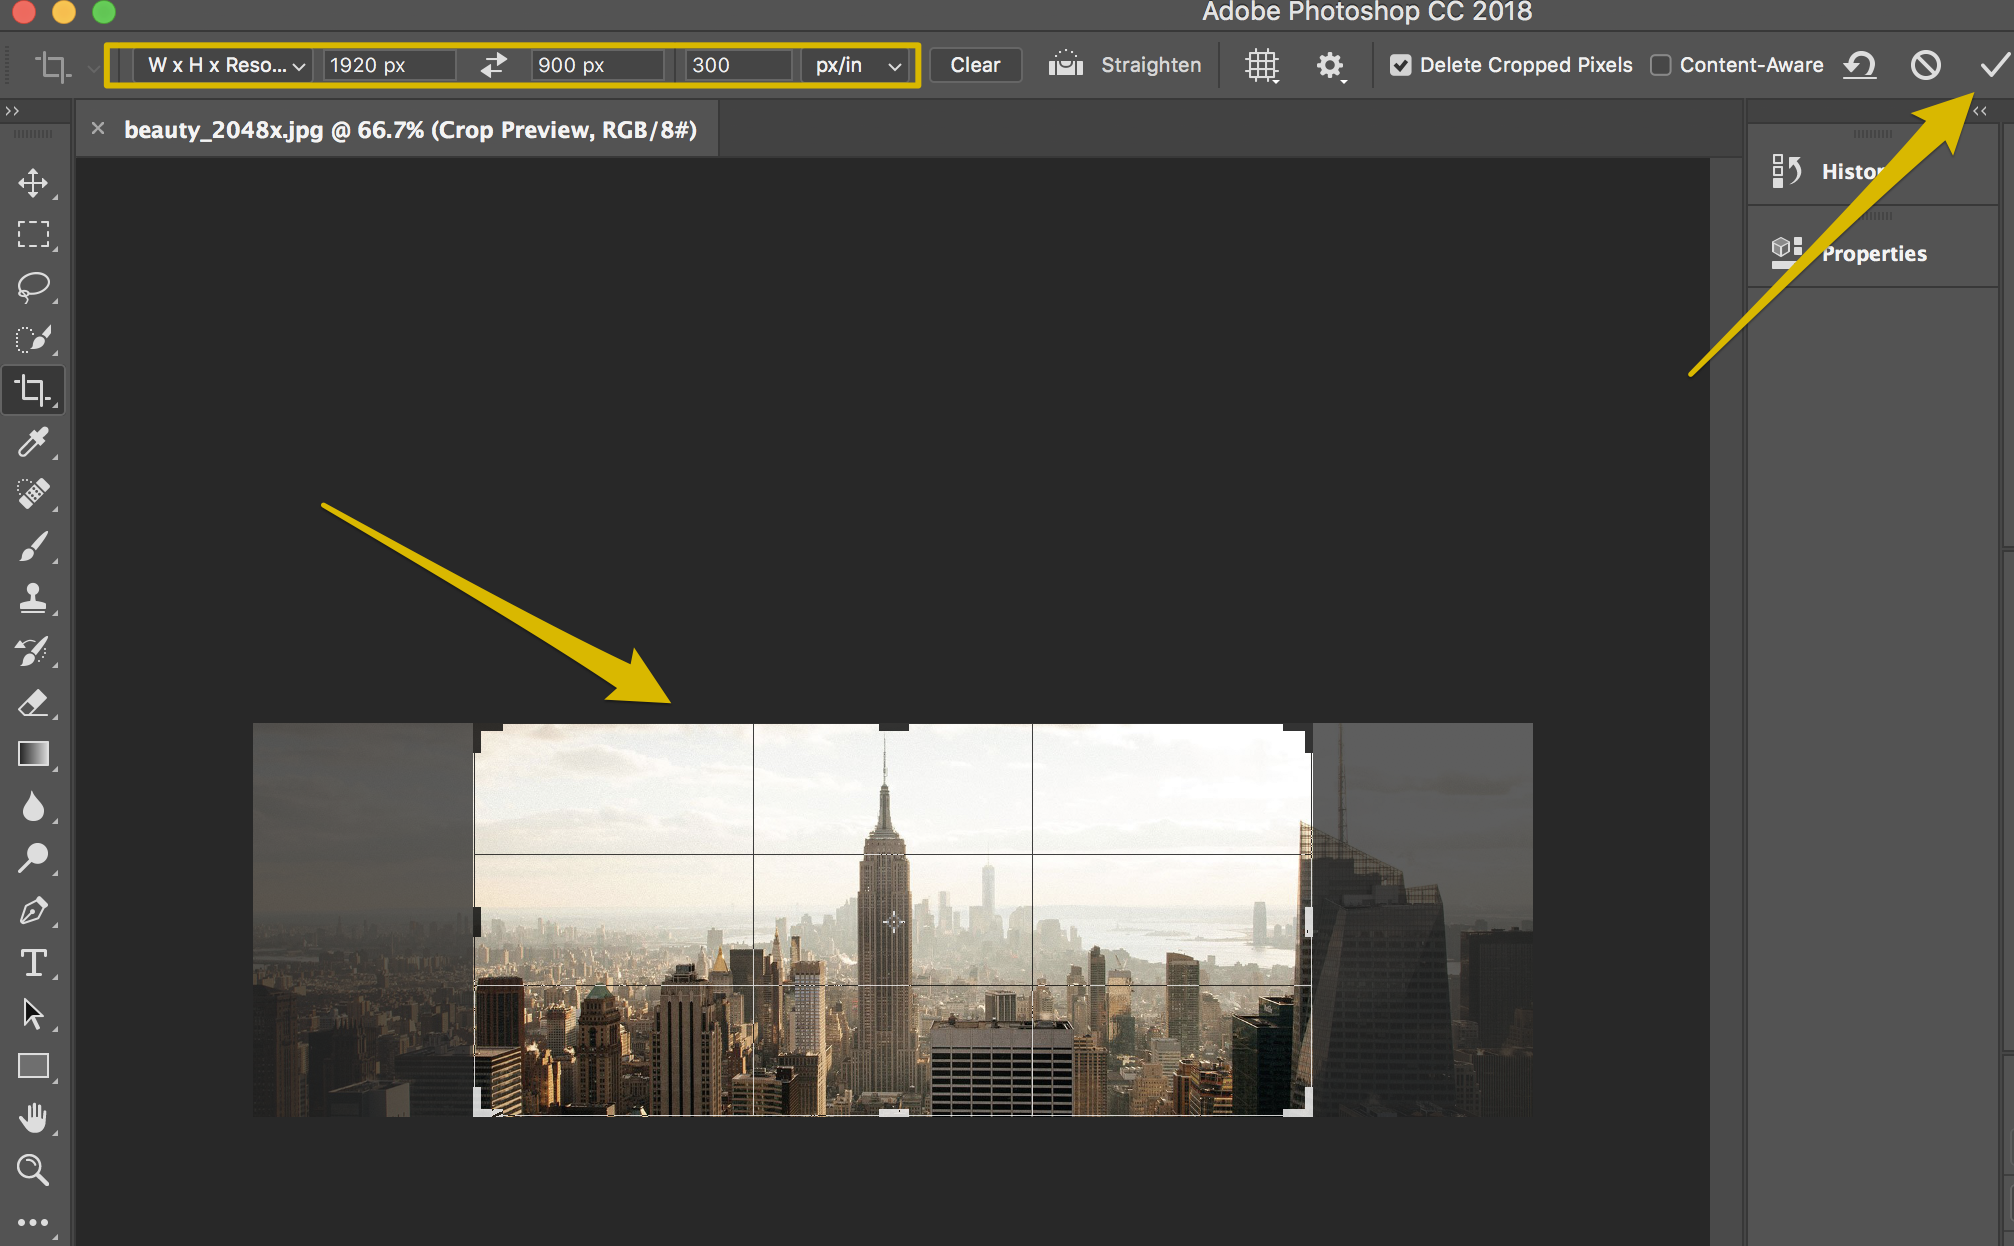Select the Lasso tool
Viewport: 2014px width, 1246px height.
[x=33, y=287]
